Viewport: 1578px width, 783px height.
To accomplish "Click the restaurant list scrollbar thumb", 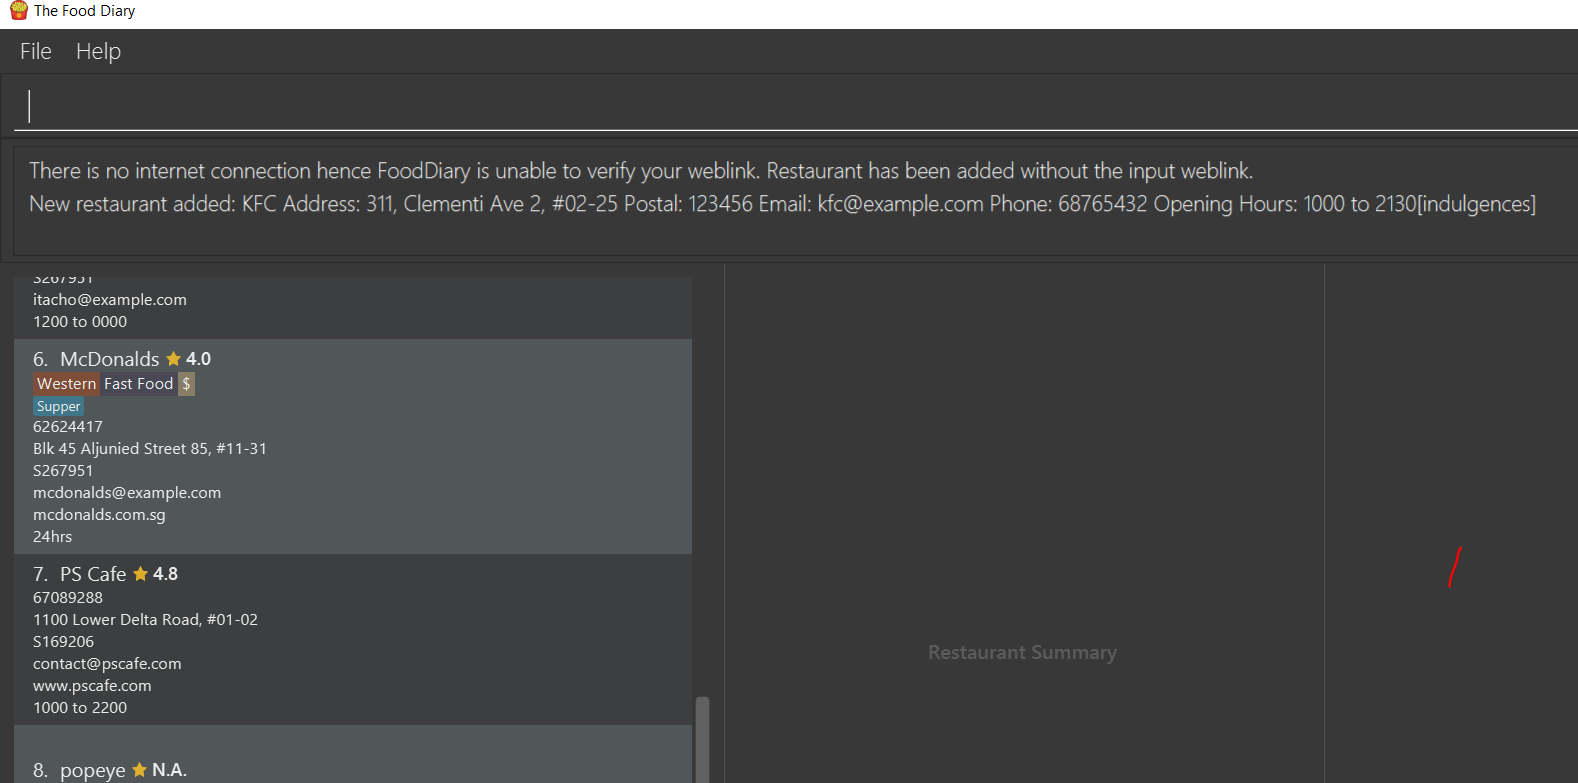I will tap(702, 739).
